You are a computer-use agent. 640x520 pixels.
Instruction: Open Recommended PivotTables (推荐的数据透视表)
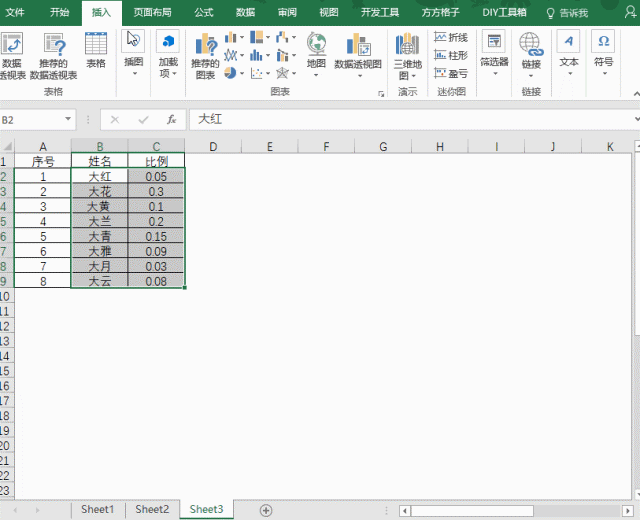(x=53, y=56)
